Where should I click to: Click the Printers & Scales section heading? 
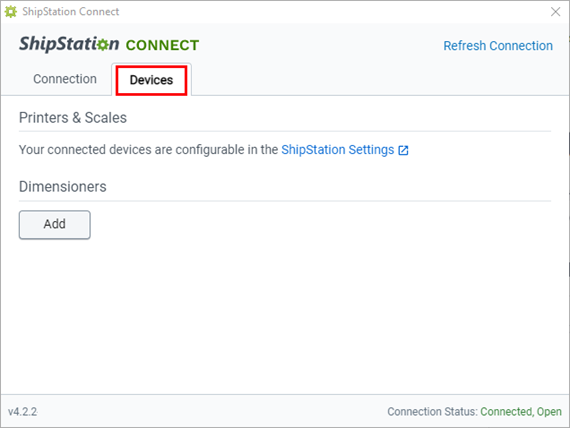73,118
